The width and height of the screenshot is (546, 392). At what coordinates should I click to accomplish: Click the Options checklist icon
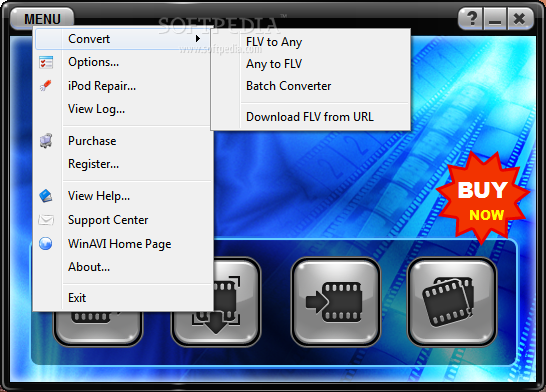[46, 62]
